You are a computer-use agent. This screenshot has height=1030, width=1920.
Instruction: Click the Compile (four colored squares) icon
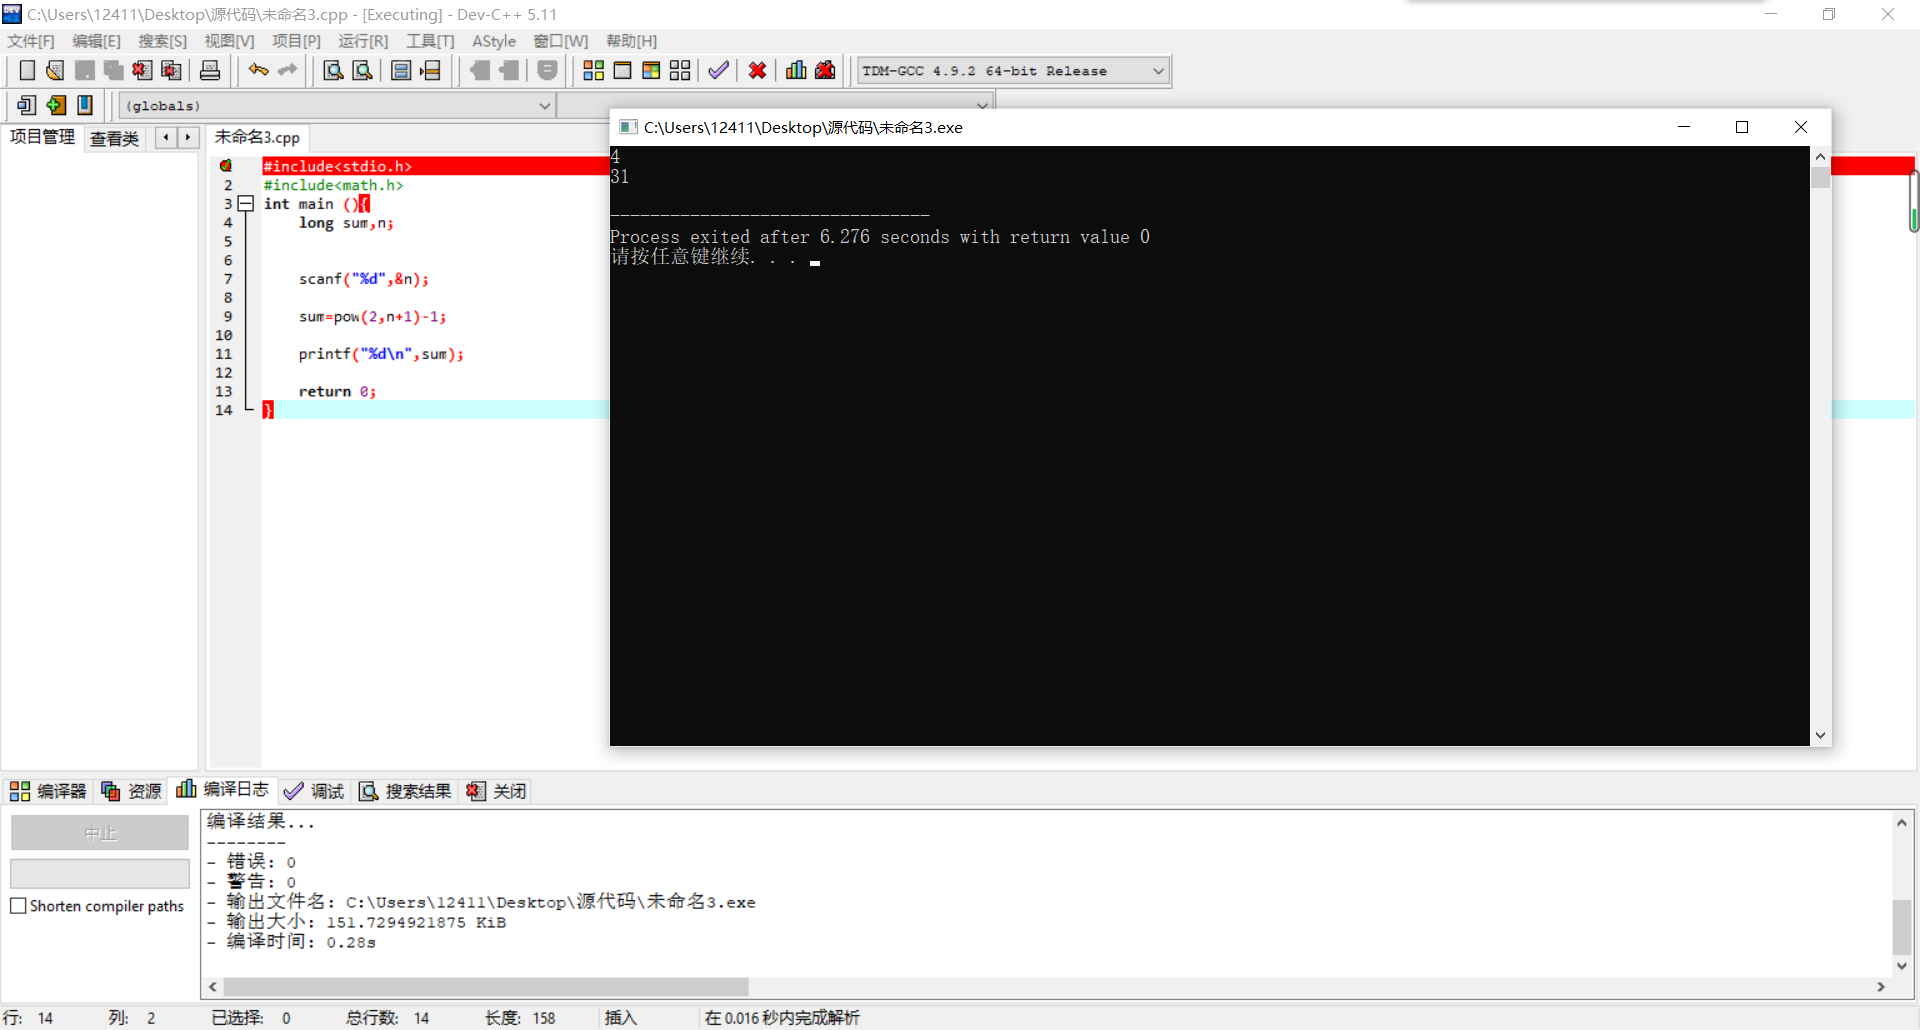pyautogui.click(x=593, y=70)
